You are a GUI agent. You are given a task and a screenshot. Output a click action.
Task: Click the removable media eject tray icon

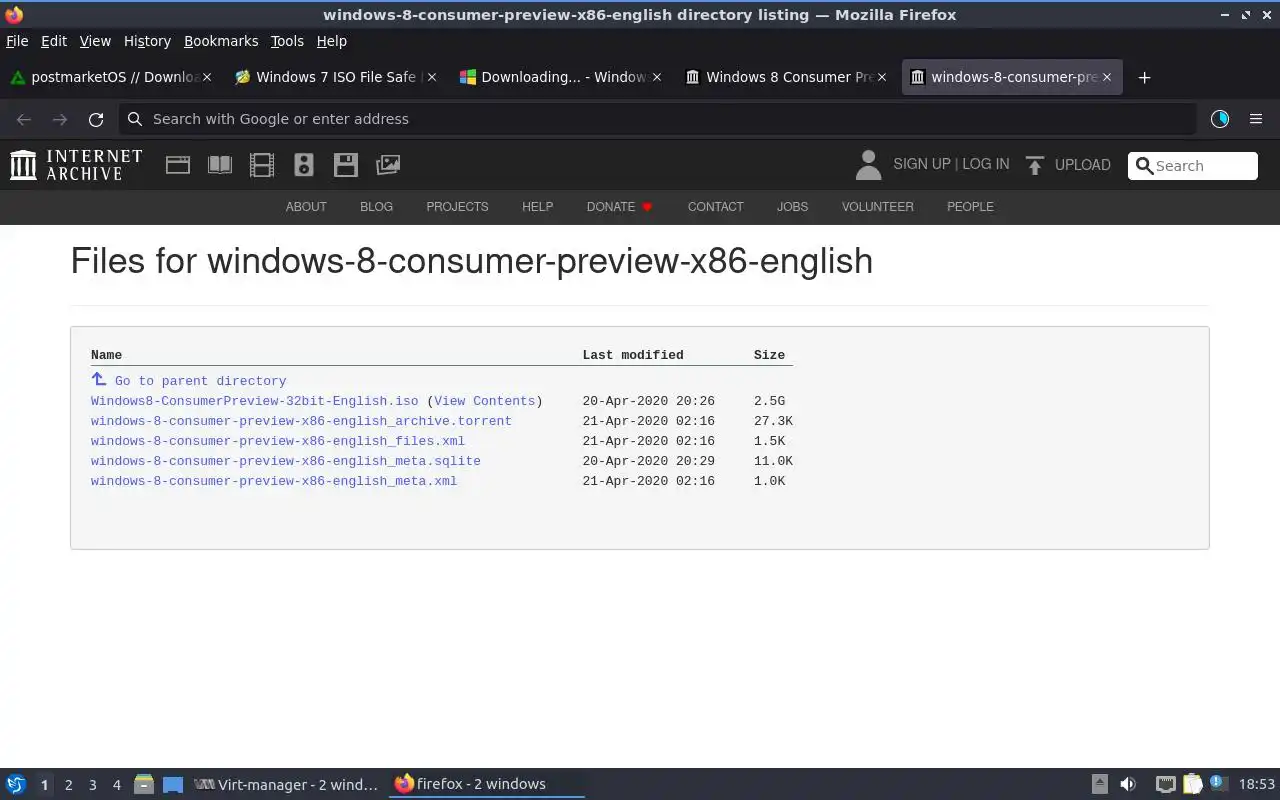[1099, 784]
